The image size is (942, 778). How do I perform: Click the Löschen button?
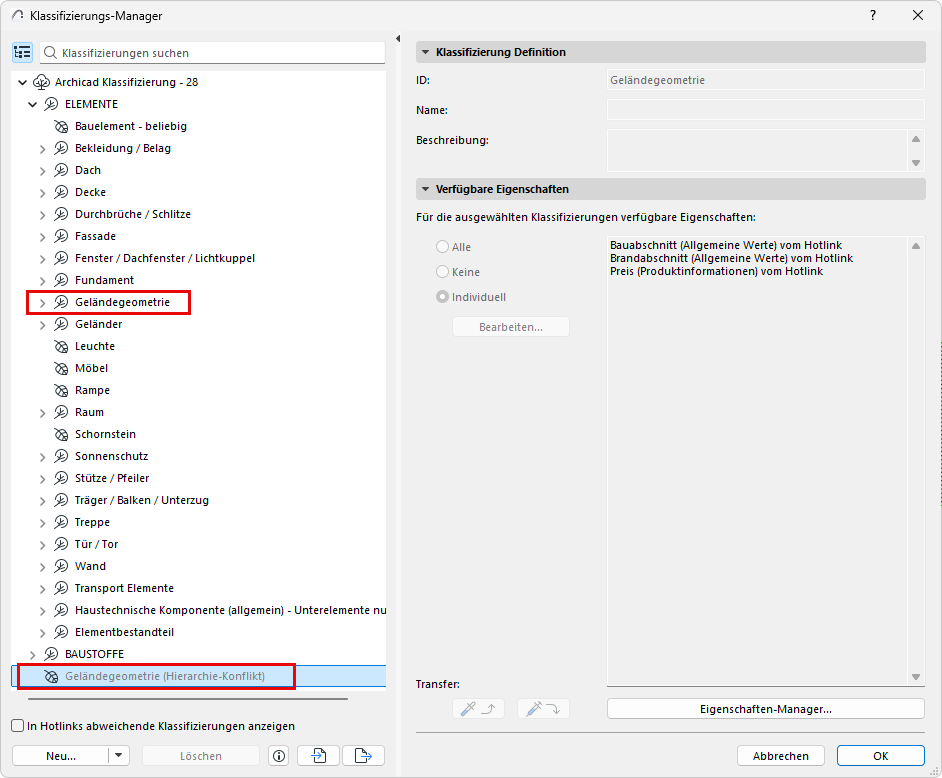201,756
